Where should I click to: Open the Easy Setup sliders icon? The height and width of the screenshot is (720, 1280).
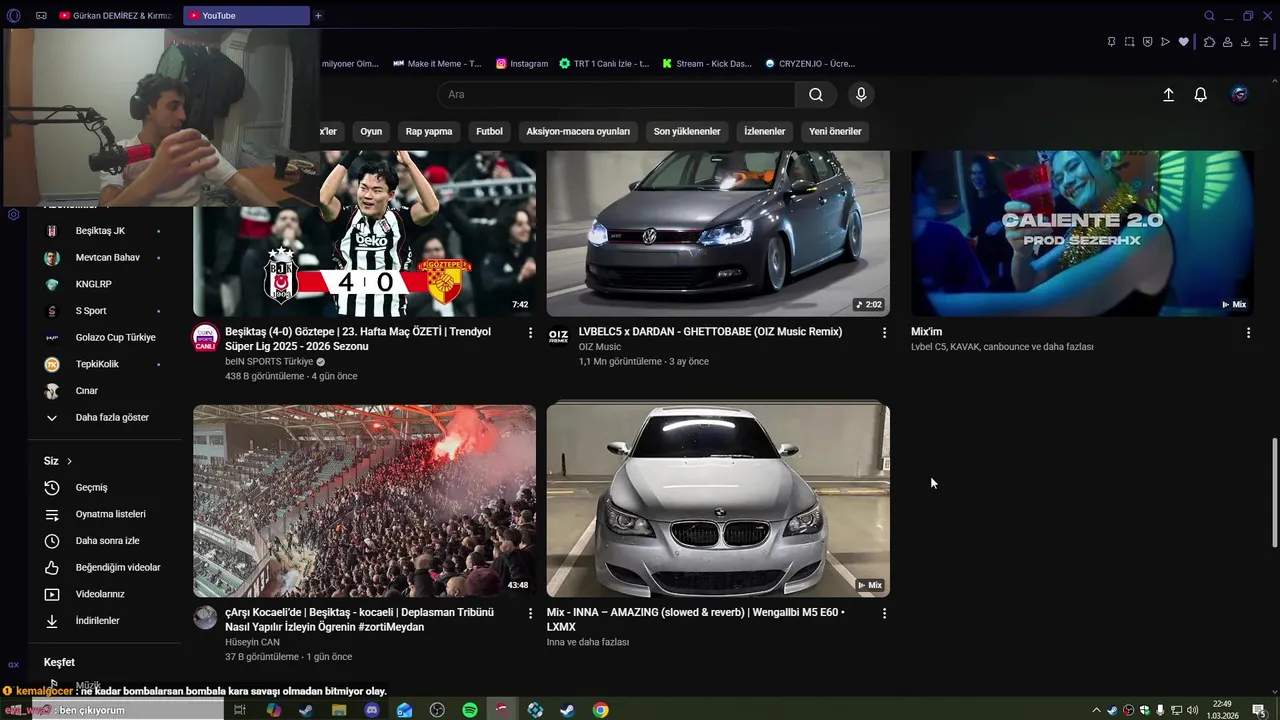1264,42
